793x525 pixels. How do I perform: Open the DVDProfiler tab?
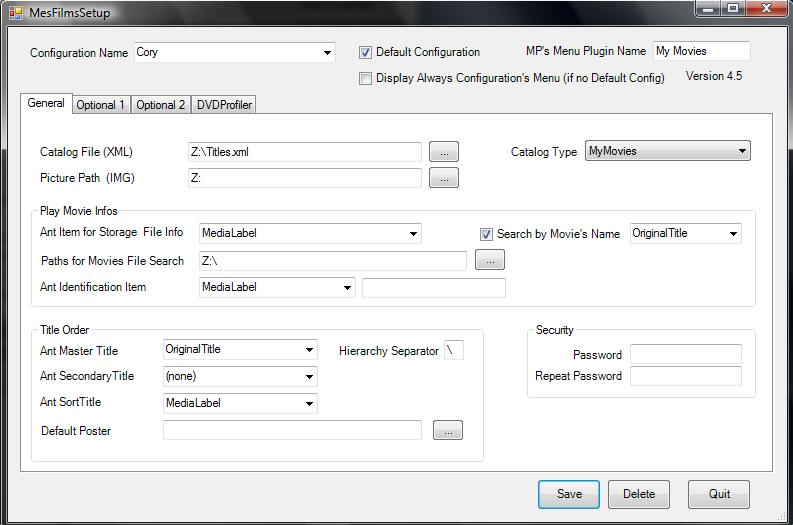click(x=224, y=105)
